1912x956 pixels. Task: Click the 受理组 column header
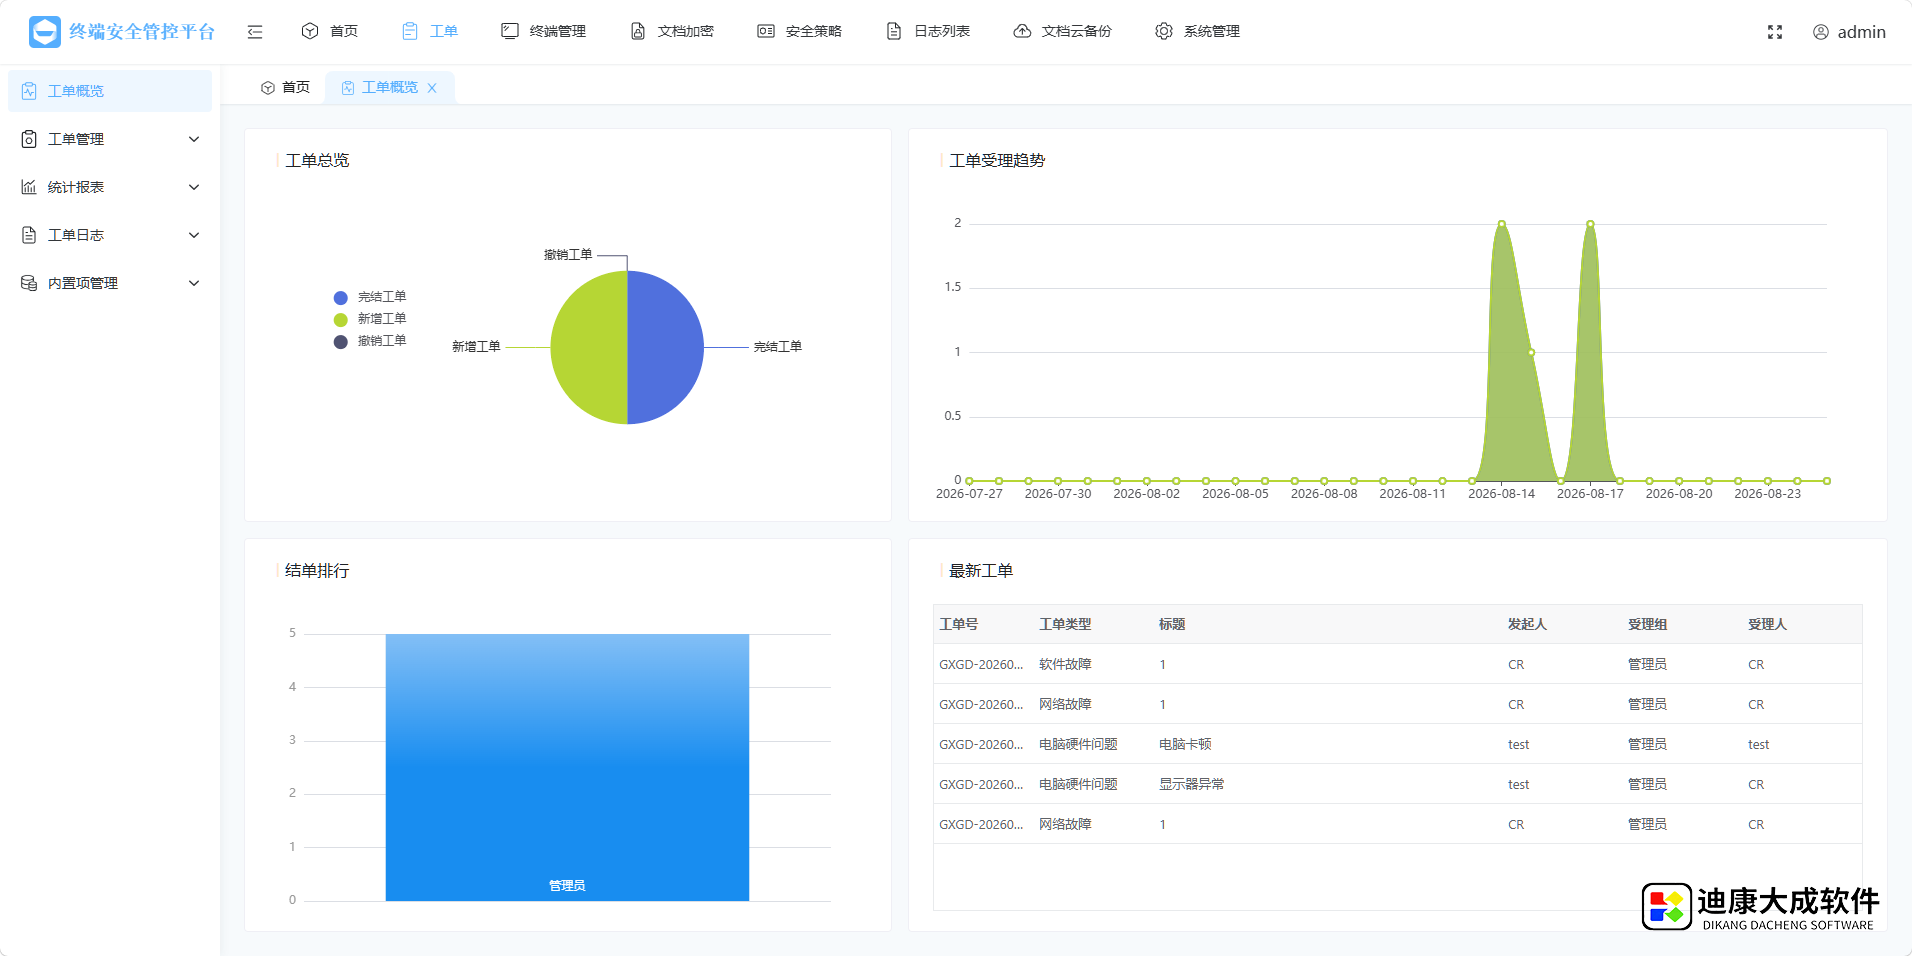pos(1647,624)
